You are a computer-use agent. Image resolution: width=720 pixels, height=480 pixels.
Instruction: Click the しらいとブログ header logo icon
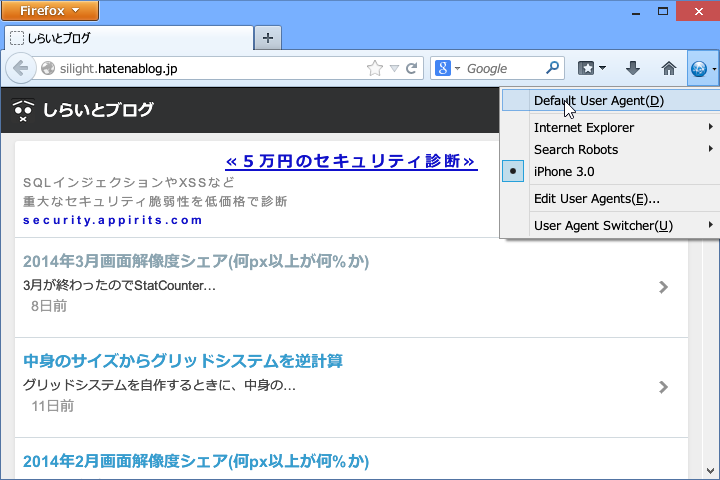23,110
